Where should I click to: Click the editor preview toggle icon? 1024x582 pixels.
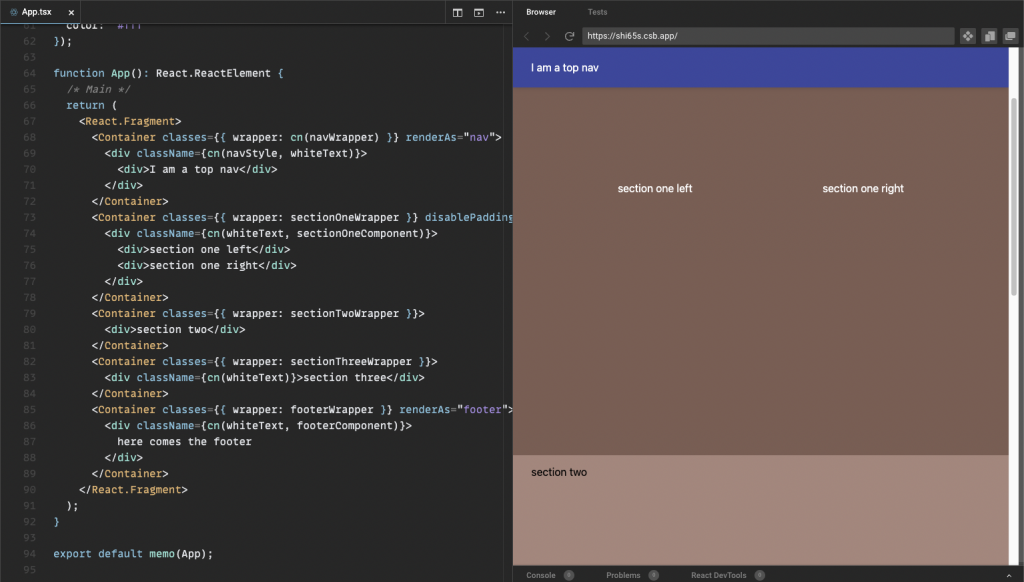pyautogui.click(x=479, y=12)
